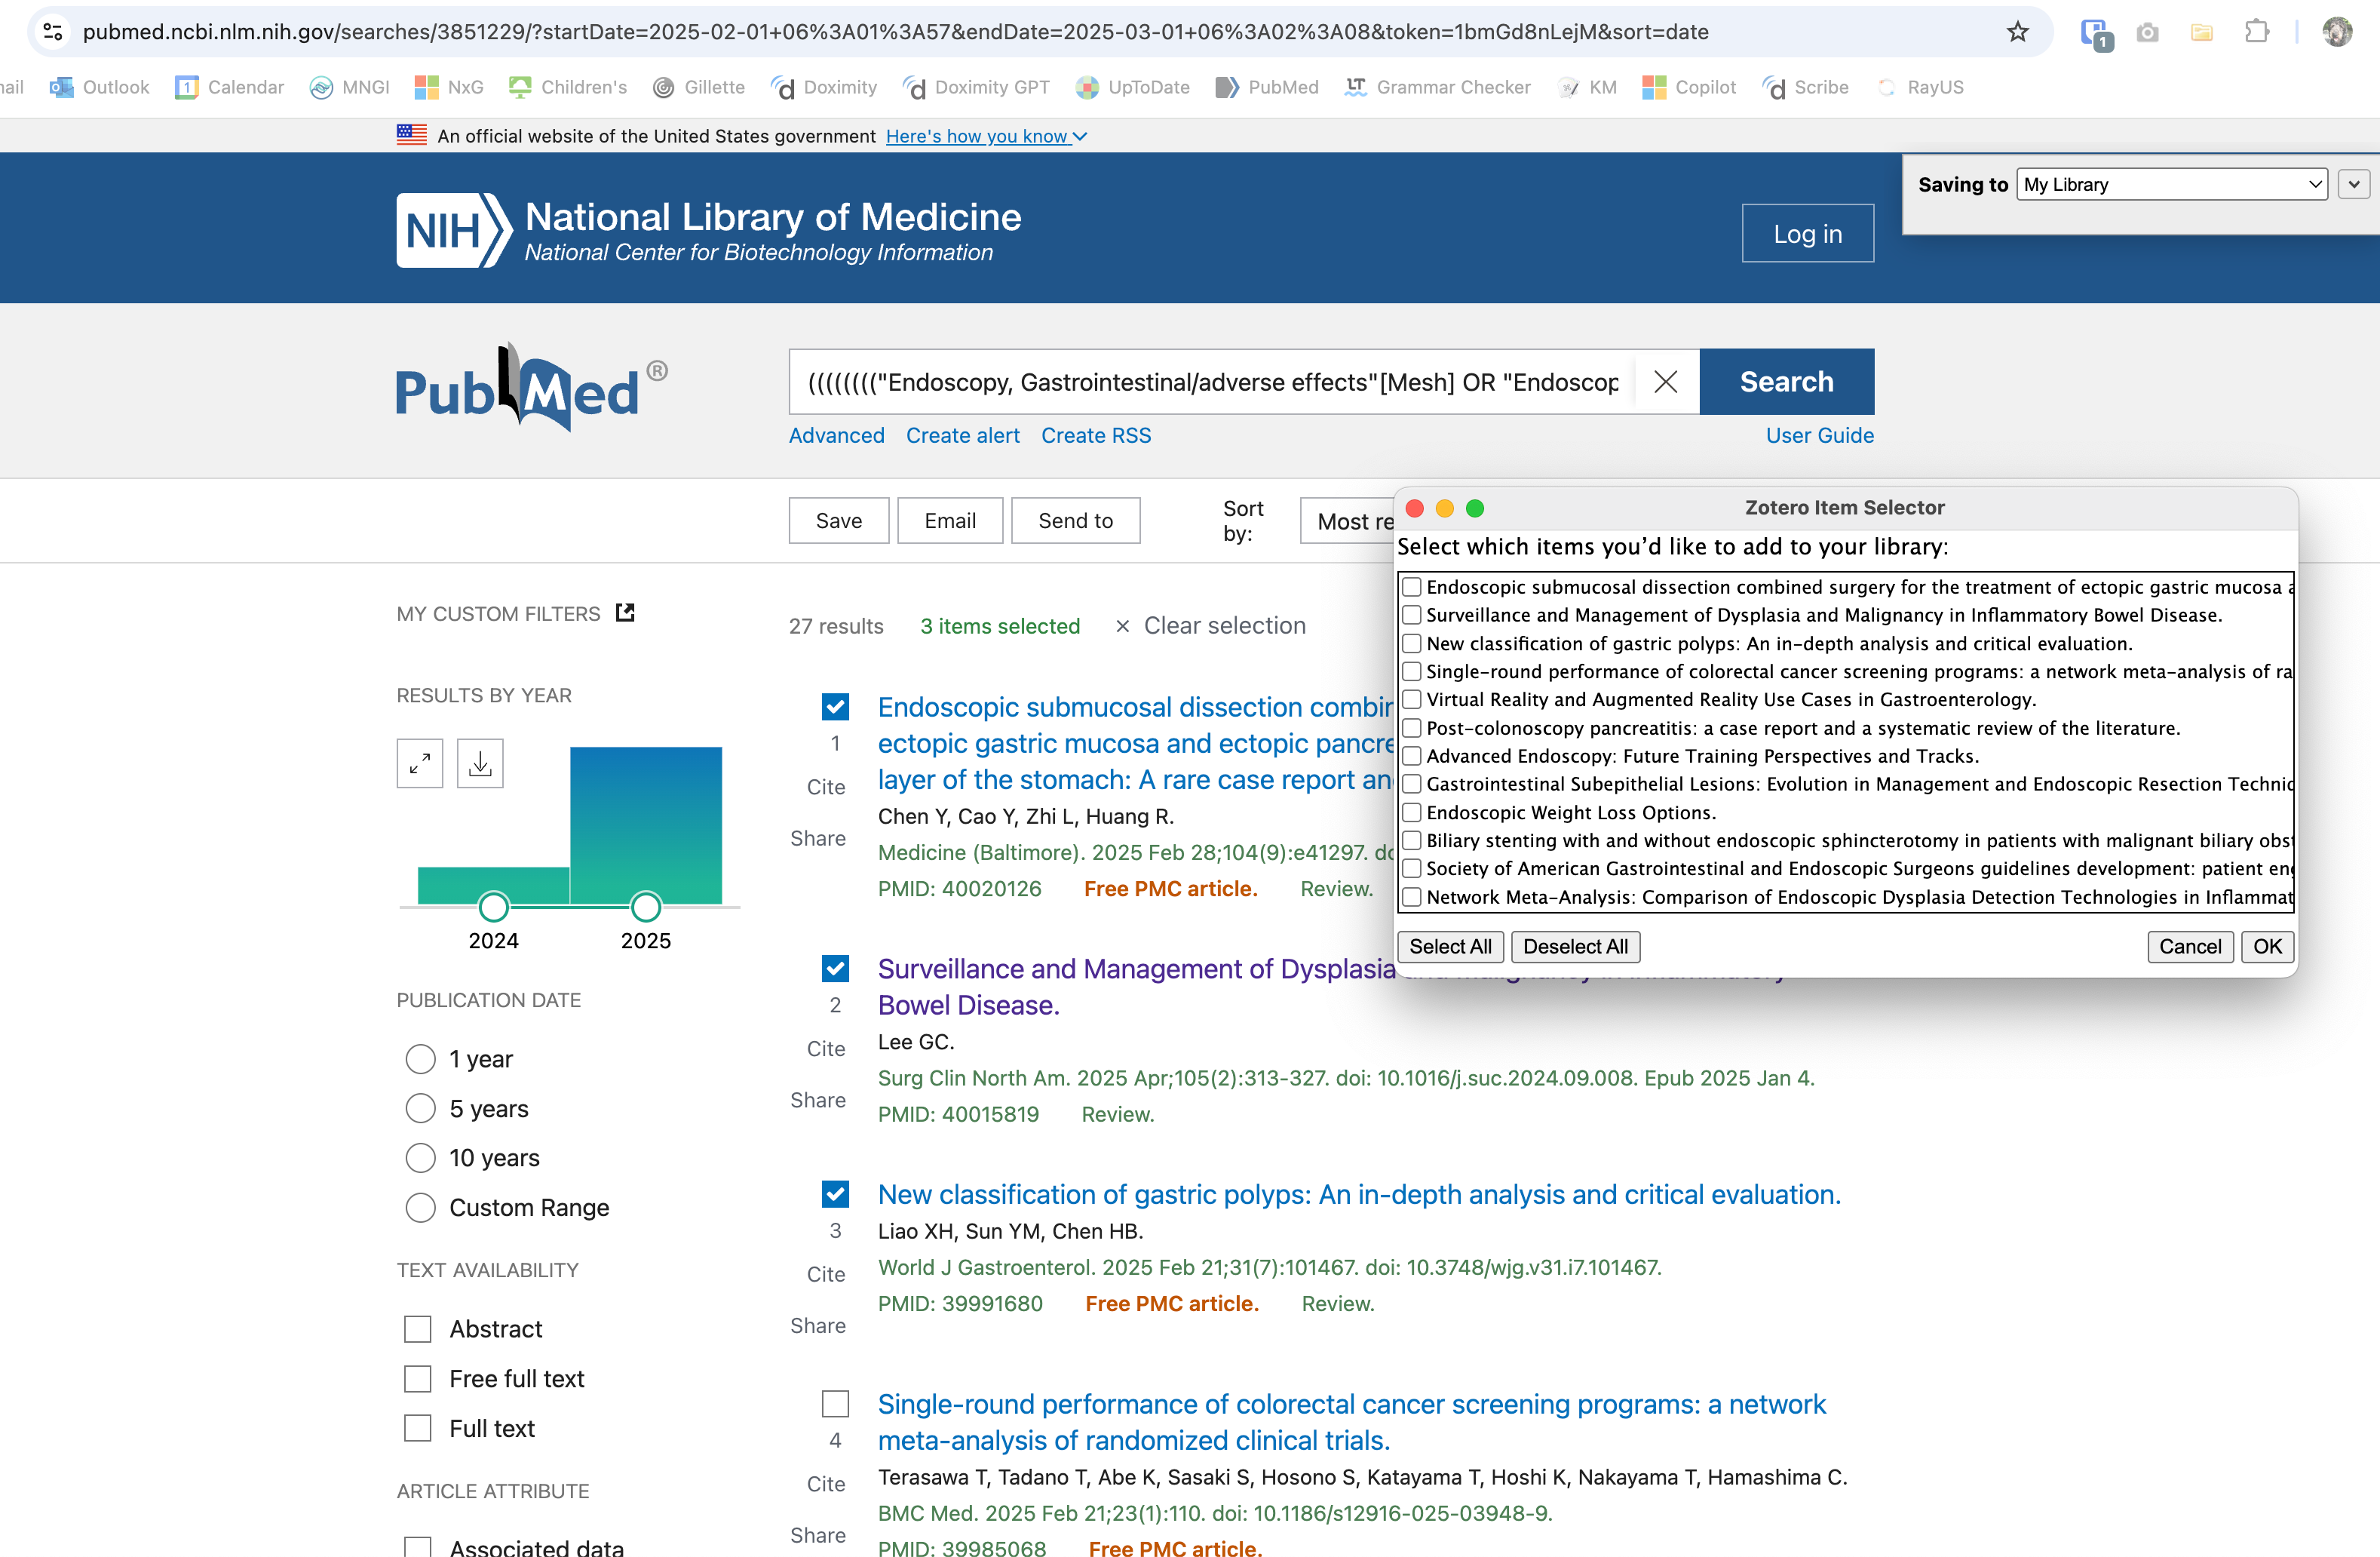The width and height of the screenshot is (2380, 1557).
Task: Download the results by year data
Action: click(x=480, y=764)
